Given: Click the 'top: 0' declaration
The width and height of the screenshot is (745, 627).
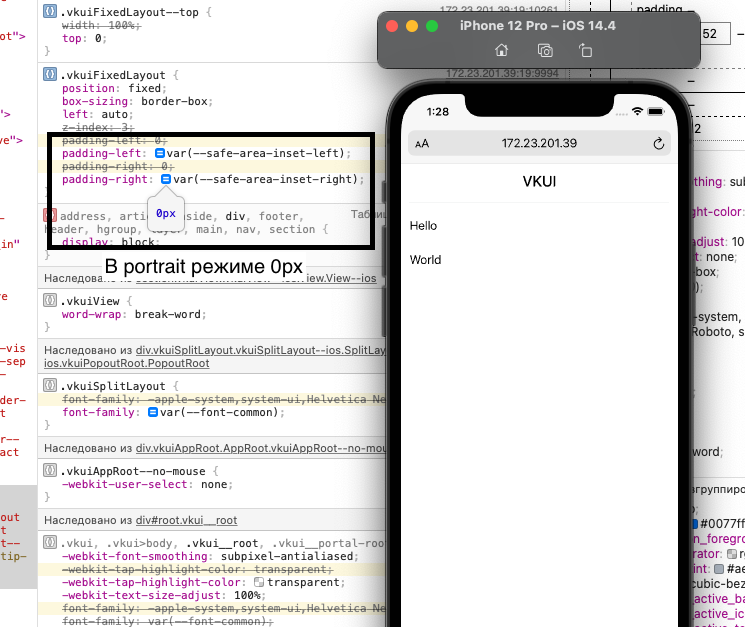Looking at the screenshot, I should [85, 38].
